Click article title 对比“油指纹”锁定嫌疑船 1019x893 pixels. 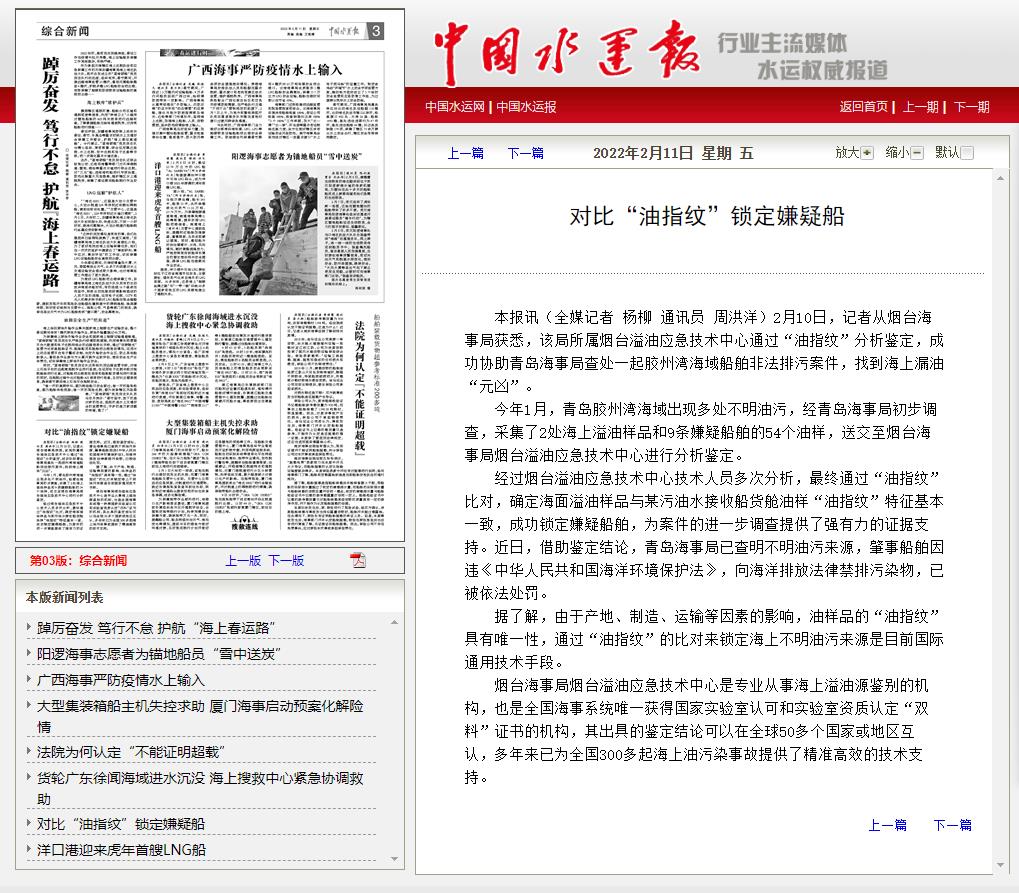706,216
